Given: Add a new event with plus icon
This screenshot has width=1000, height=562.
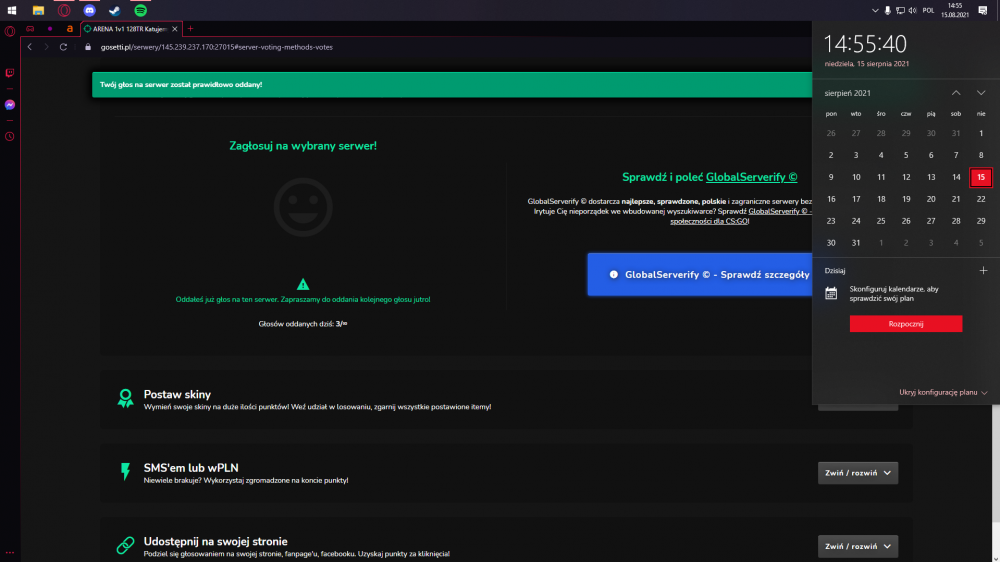Looking at the screenshot, I should [x=983, y=270].
